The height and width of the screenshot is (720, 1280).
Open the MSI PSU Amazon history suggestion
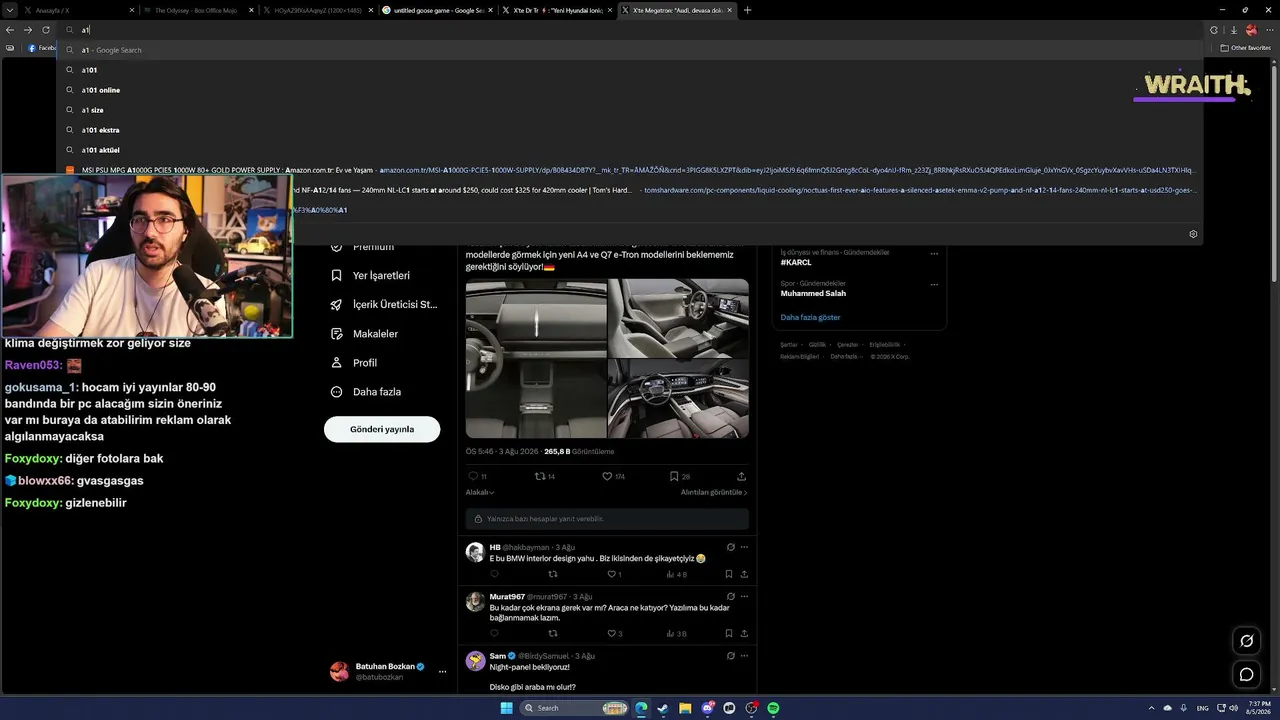(x=630, y=170)
